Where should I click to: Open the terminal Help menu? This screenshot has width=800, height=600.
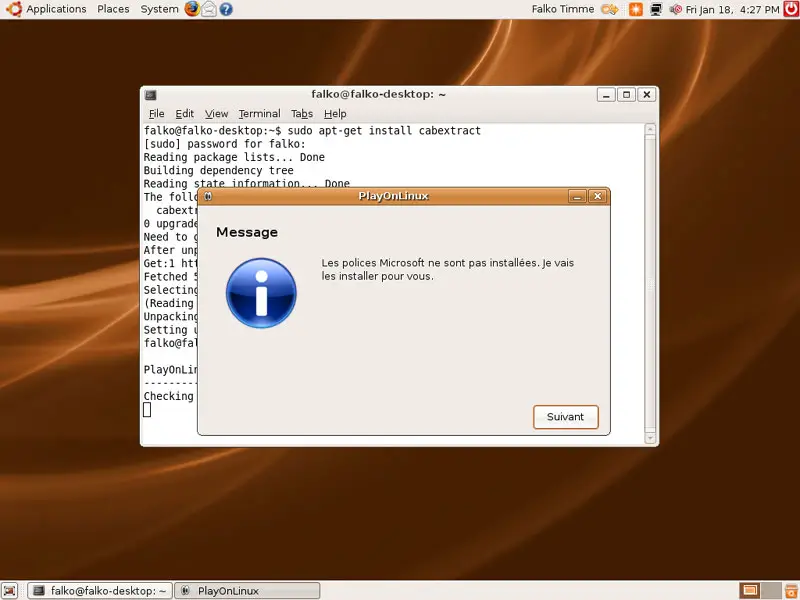pyautogui.click(x=335, y=114)
